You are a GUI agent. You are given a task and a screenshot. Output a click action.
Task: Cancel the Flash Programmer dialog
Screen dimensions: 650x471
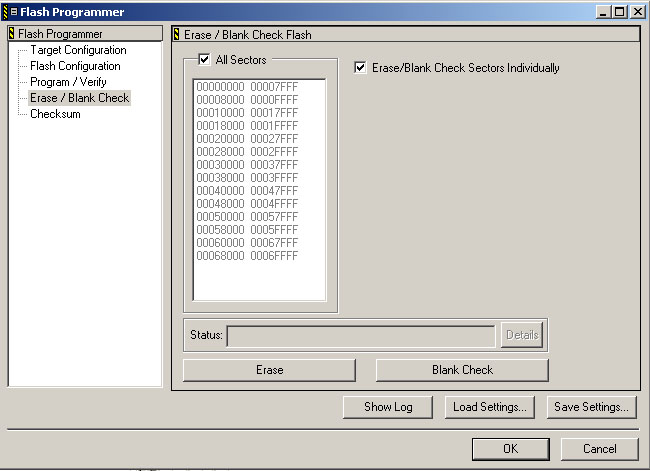(599, 449)
